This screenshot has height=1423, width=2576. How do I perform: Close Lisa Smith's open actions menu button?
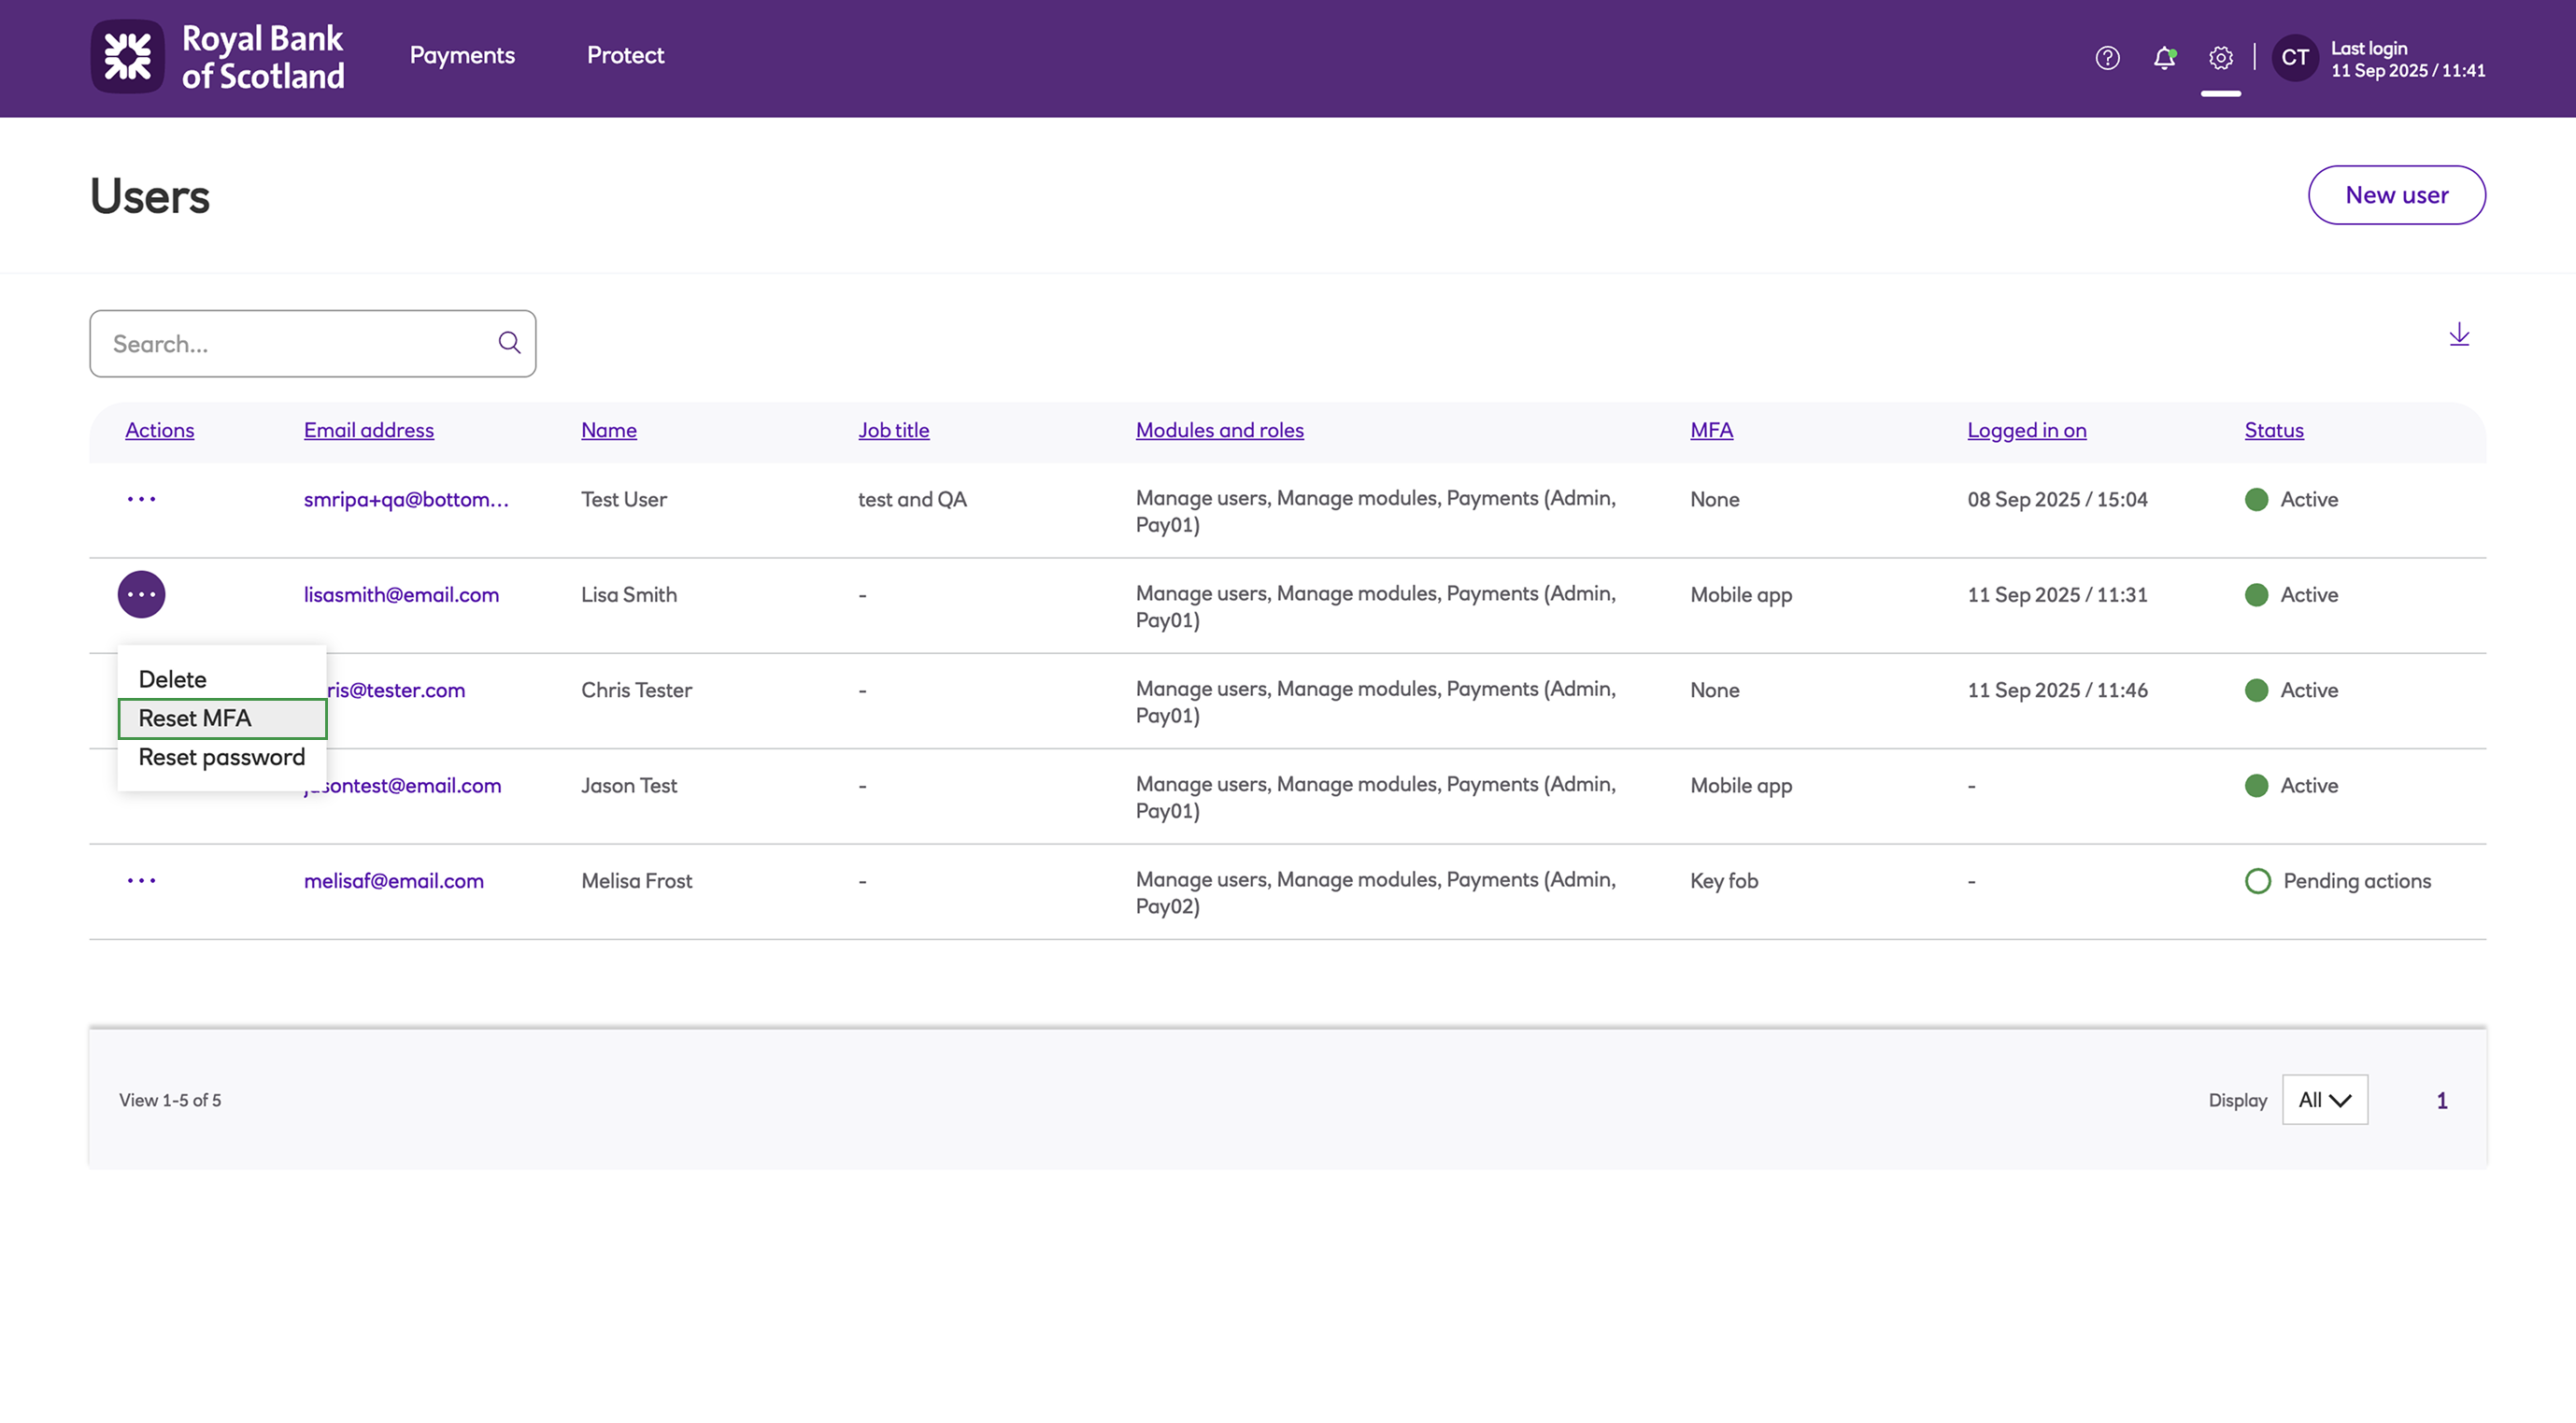click(x=141, y=595)
